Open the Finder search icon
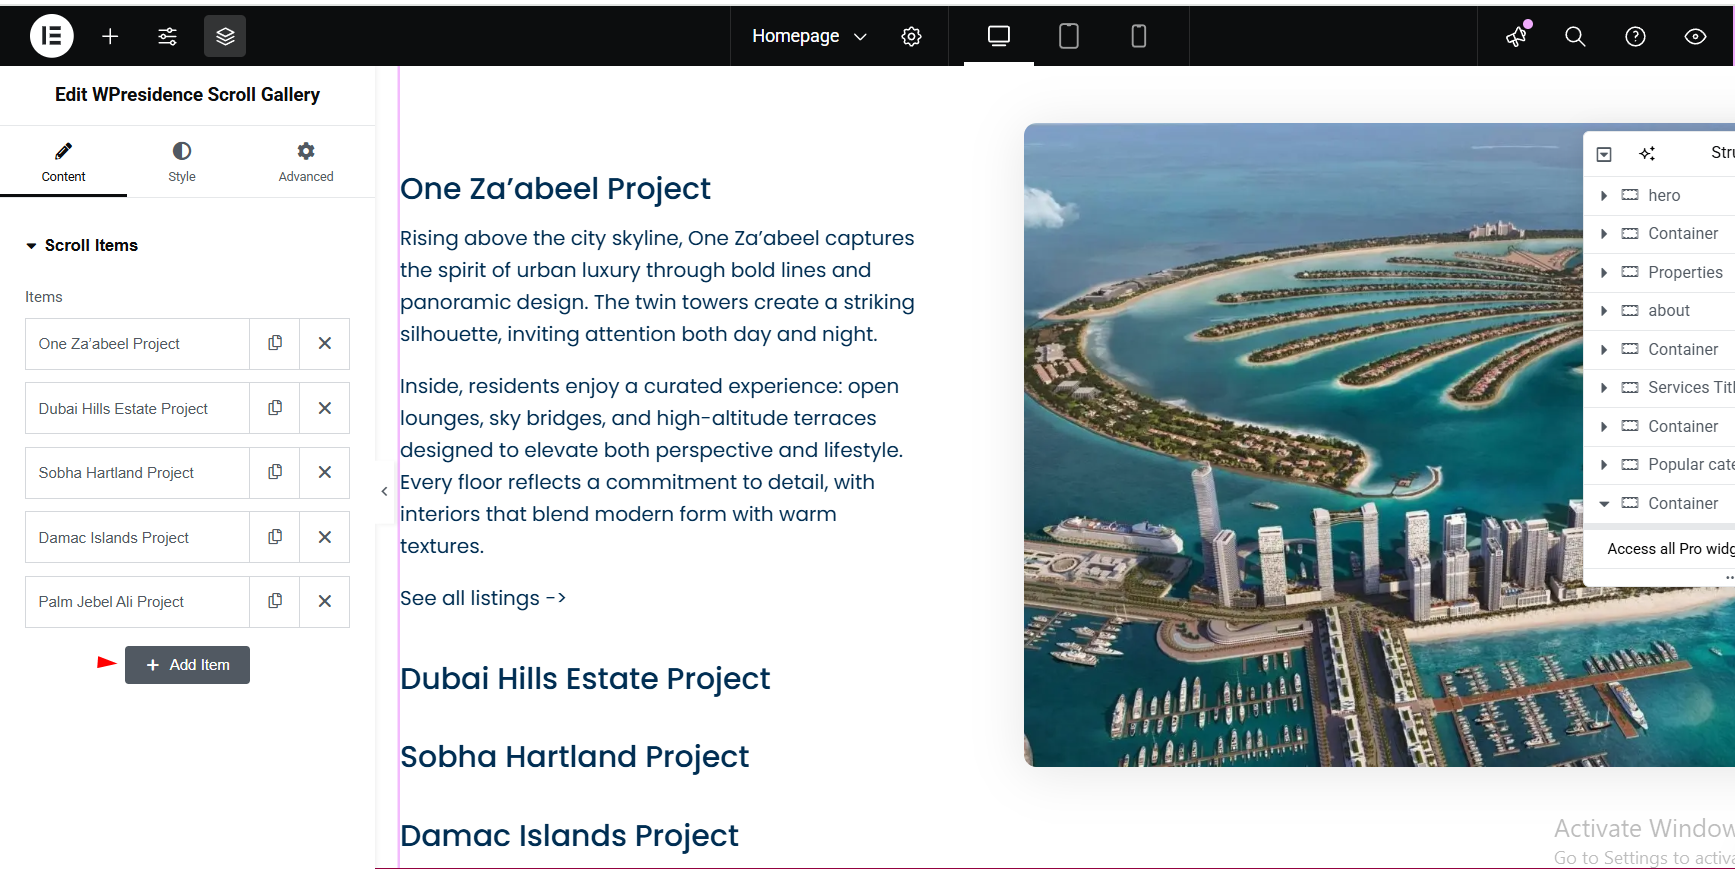 (1575, 36)
